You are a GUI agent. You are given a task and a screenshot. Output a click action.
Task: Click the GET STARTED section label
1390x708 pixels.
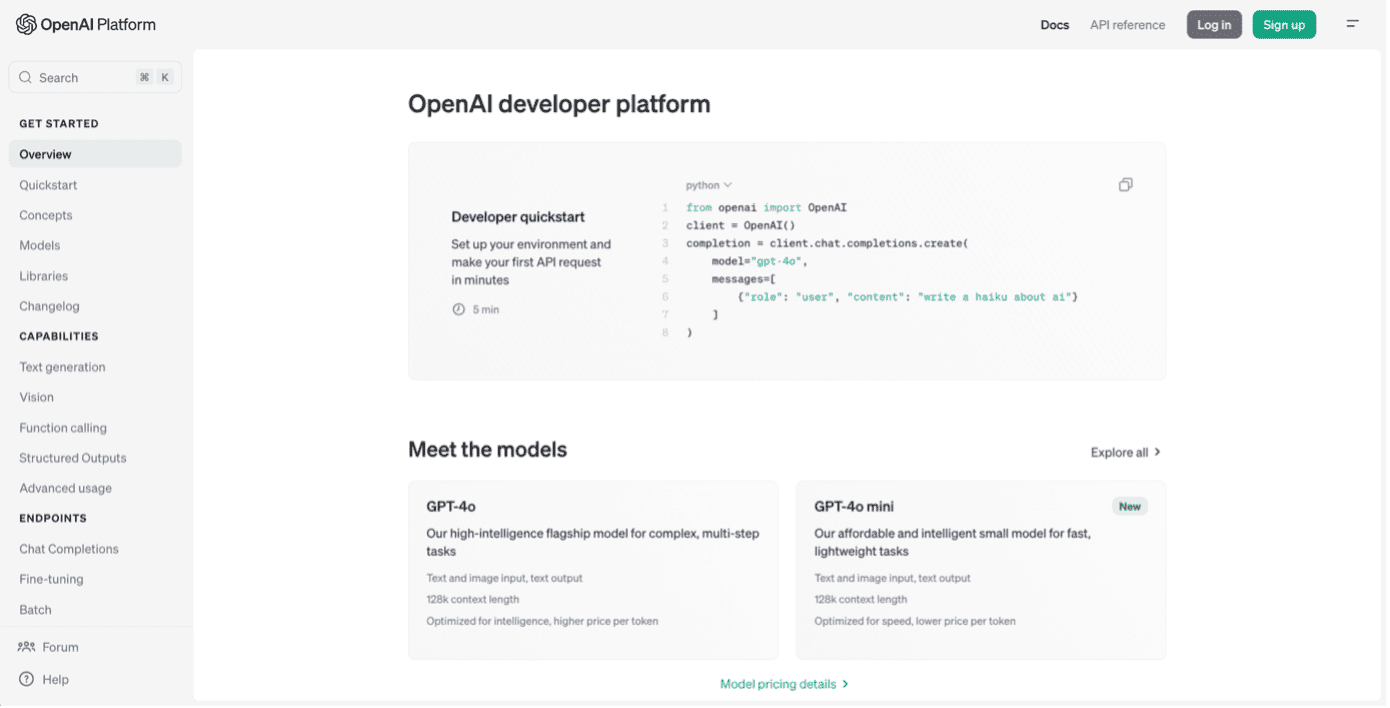(59, 124)
